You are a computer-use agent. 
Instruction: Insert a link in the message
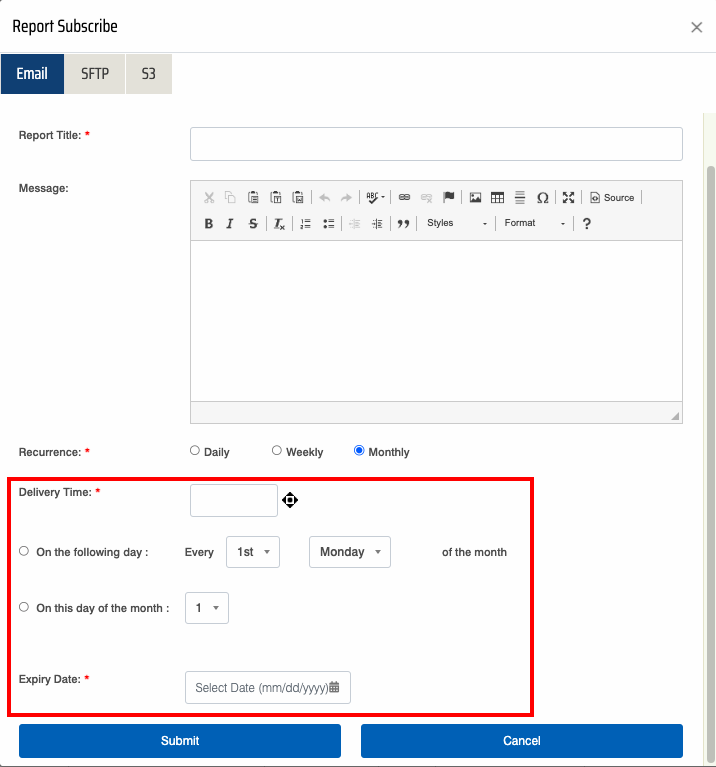tap(404, 198)
